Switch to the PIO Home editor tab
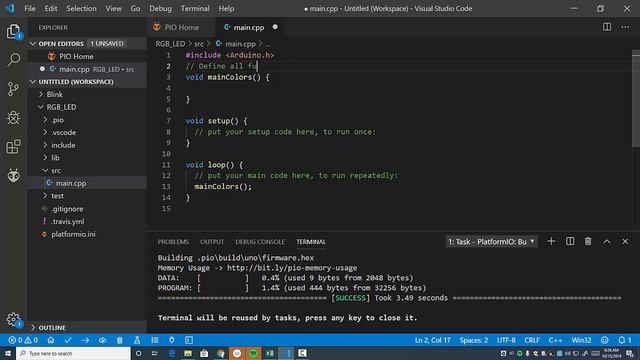The width and height of the screenshot is (640, 360). pyautogui.click(x=181, y=27)
